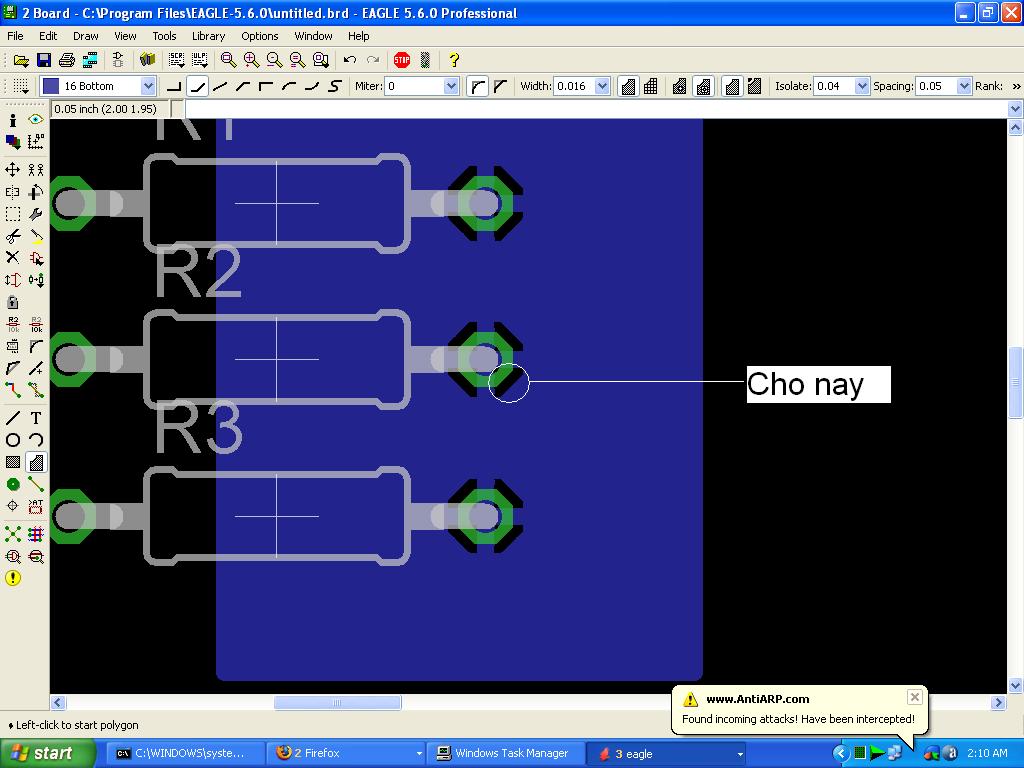Open the grid settings icon dropdown
This screenshot has height=768, width=1024.
[21, 86]
